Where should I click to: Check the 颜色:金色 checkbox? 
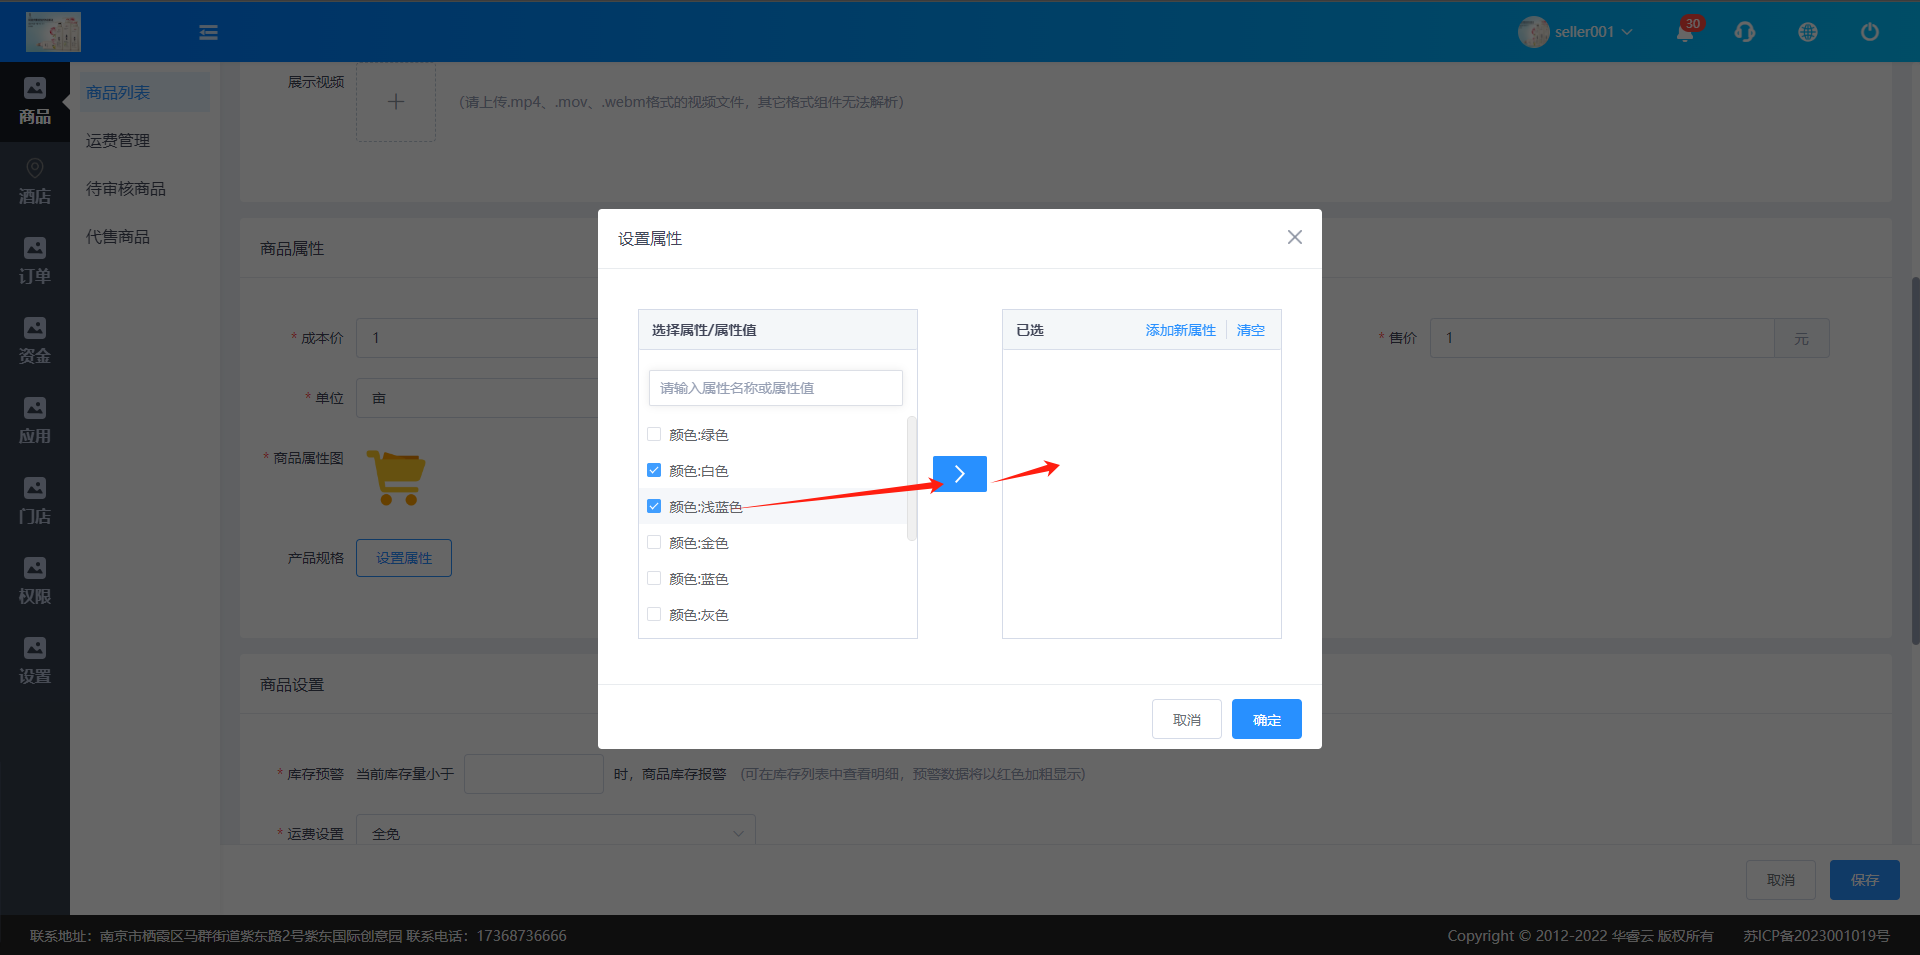[654, 542]
